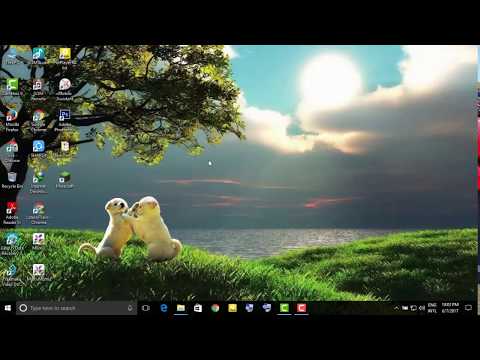Click the Cortana search box
This screenshot has width=480, height=360.
[x=76, y=308]
